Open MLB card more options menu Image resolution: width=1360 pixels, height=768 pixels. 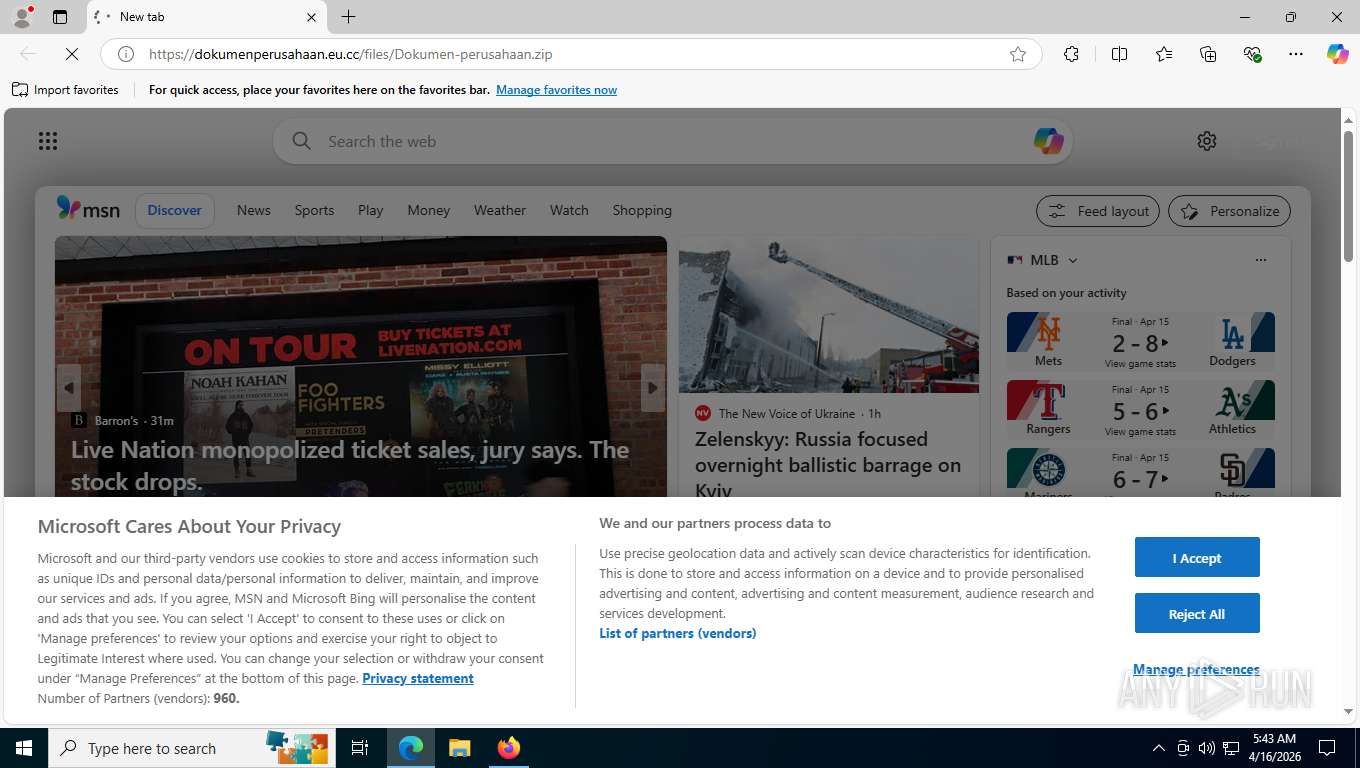point(1260,260)
